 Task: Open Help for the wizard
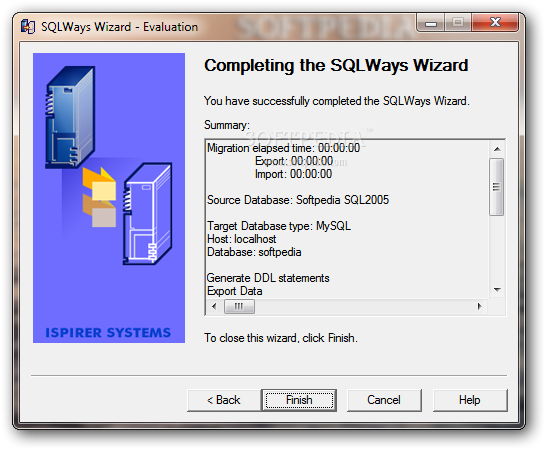[x=470, y=400]
